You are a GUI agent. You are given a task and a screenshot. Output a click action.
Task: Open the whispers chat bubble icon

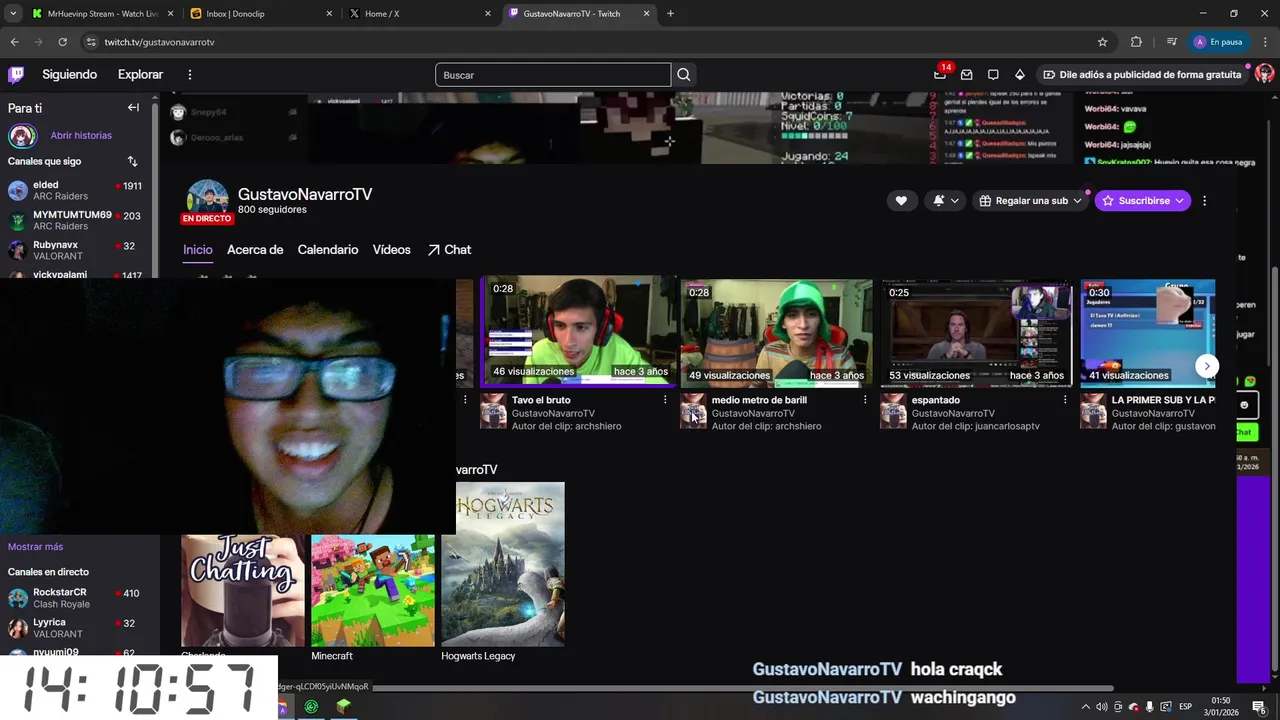tap(993, 74)
